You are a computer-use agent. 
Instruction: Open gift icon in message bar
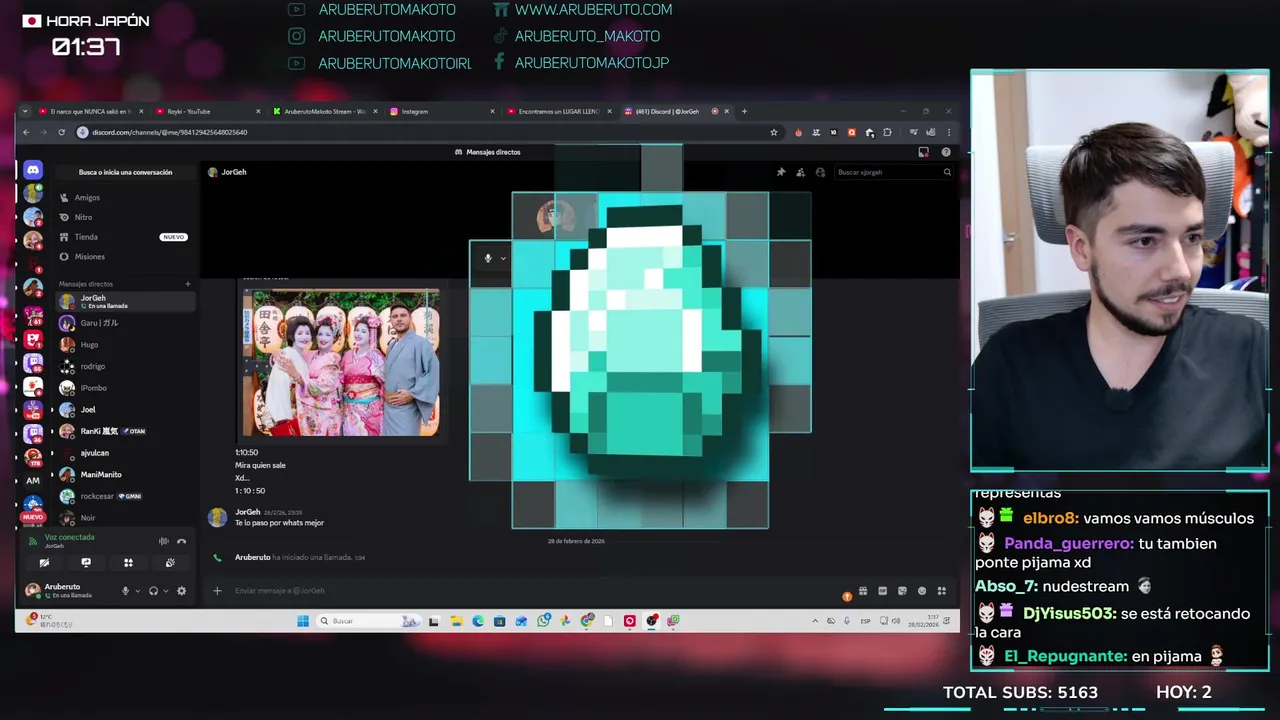[x=863, y=591]
